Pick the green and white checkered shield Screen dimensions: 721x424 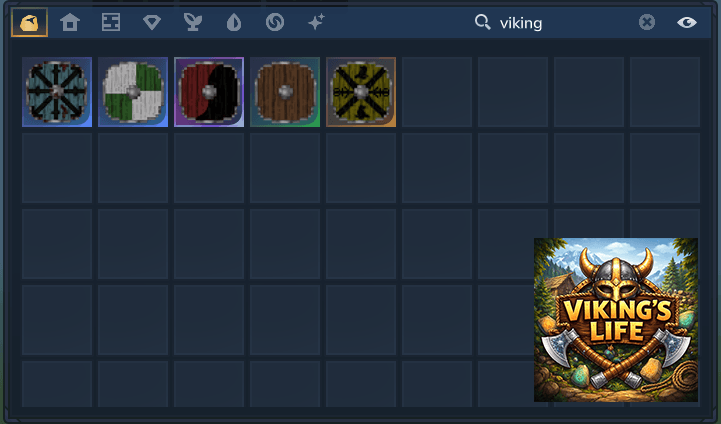point(133,92)
